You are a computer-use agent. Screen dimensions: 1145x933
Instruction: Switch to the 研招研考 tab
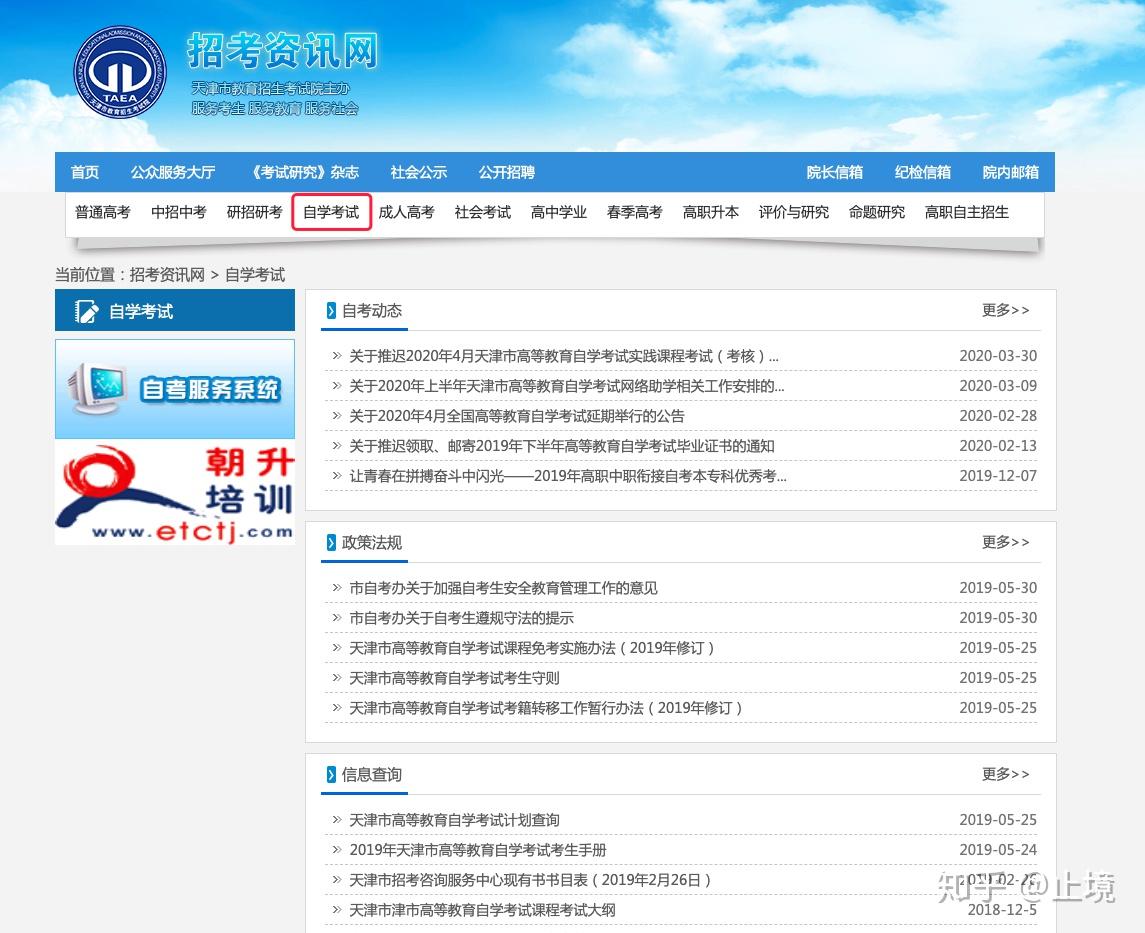tap(255, 212)
